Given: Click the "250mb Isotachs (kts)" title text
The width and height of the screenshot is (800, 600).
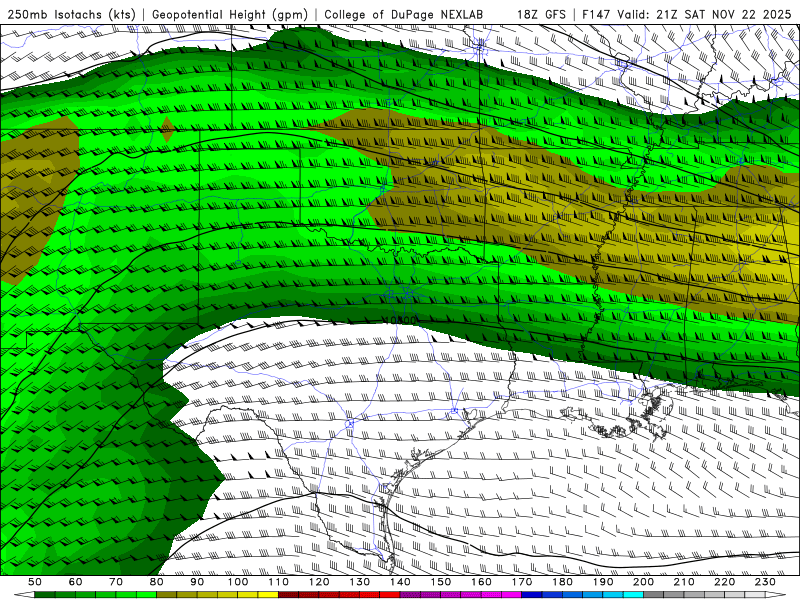Looking at the screenshot, I should [x=71, y=14].
